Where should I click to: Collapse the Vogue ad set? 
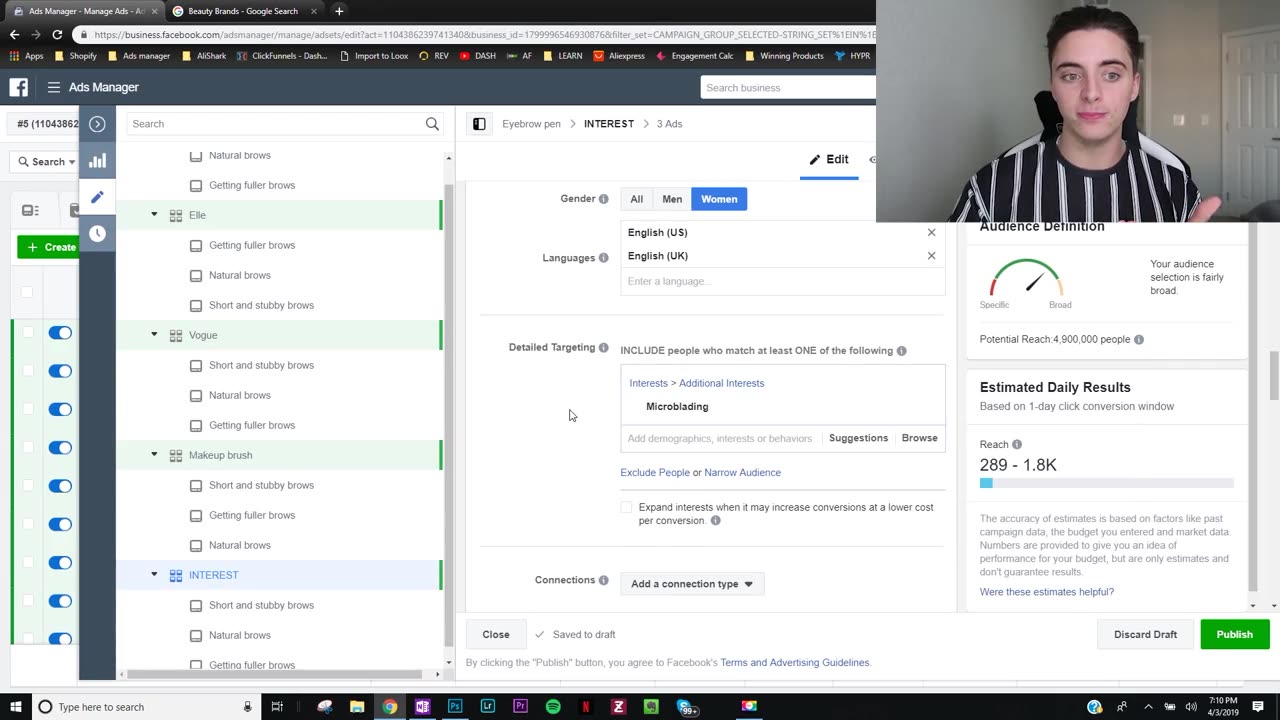pyautogui.click(x=154, y=335)
